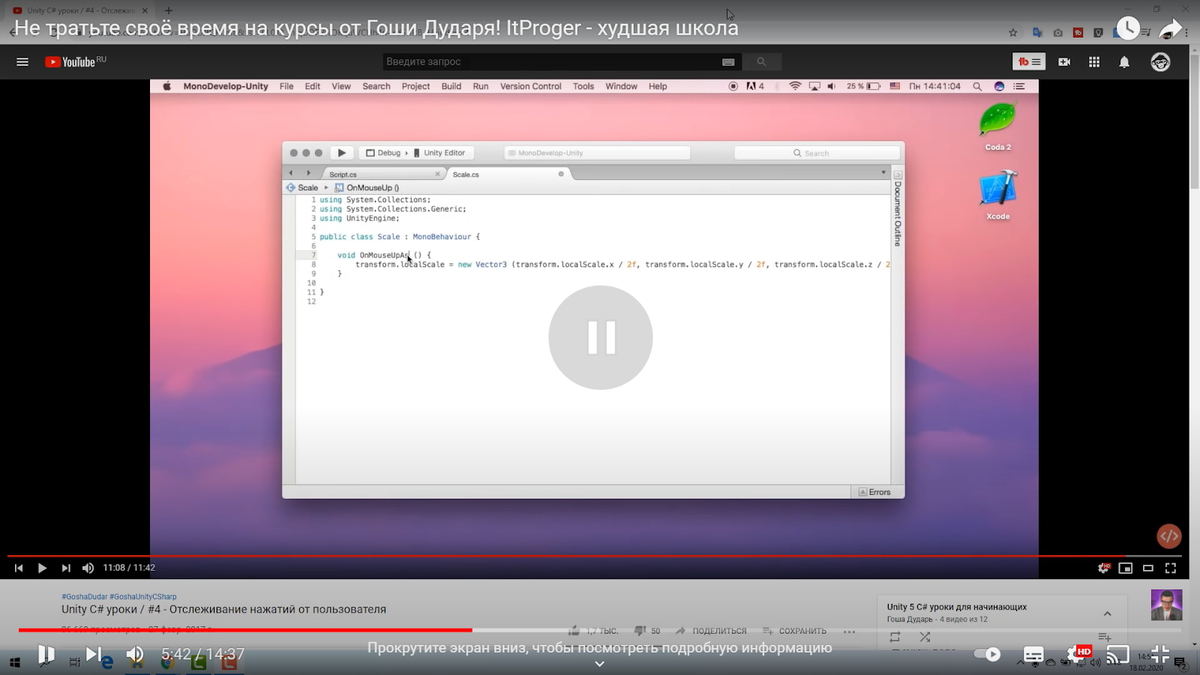The image size is (1200, 675).
Task: Click ПОДЕЛИТЬСЯ share button under video
Action: click(711, 631)
